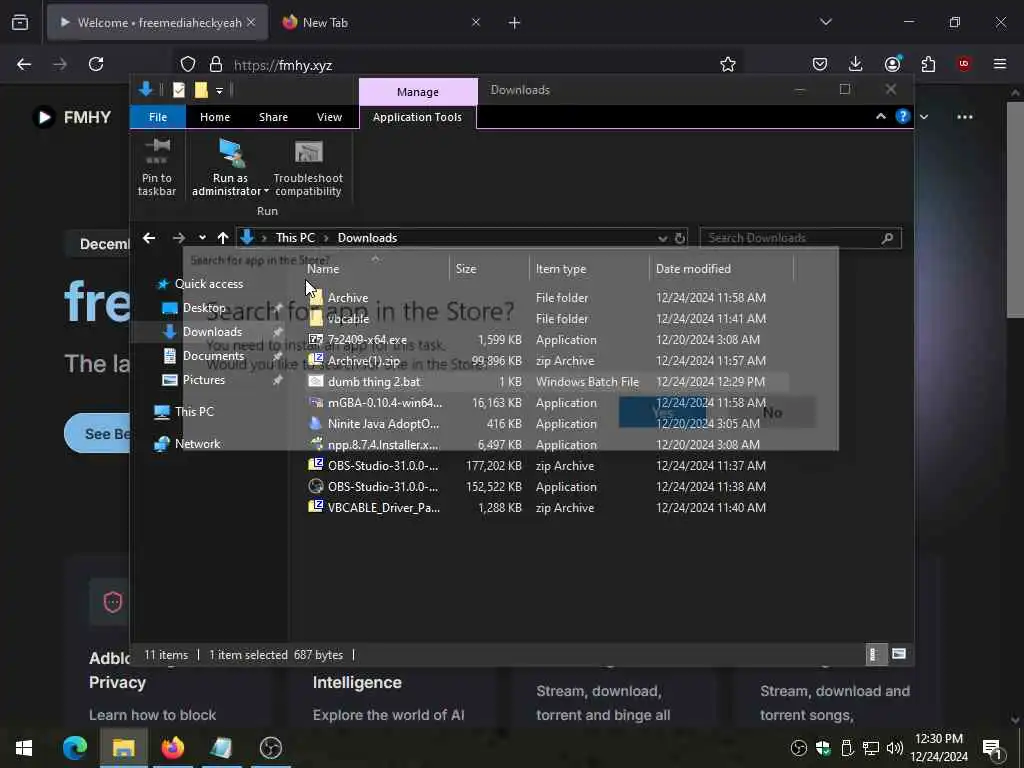Screen dimensions: 1024x768
Task: Open Firefox application menu
Action: (x=1000, y=64)
